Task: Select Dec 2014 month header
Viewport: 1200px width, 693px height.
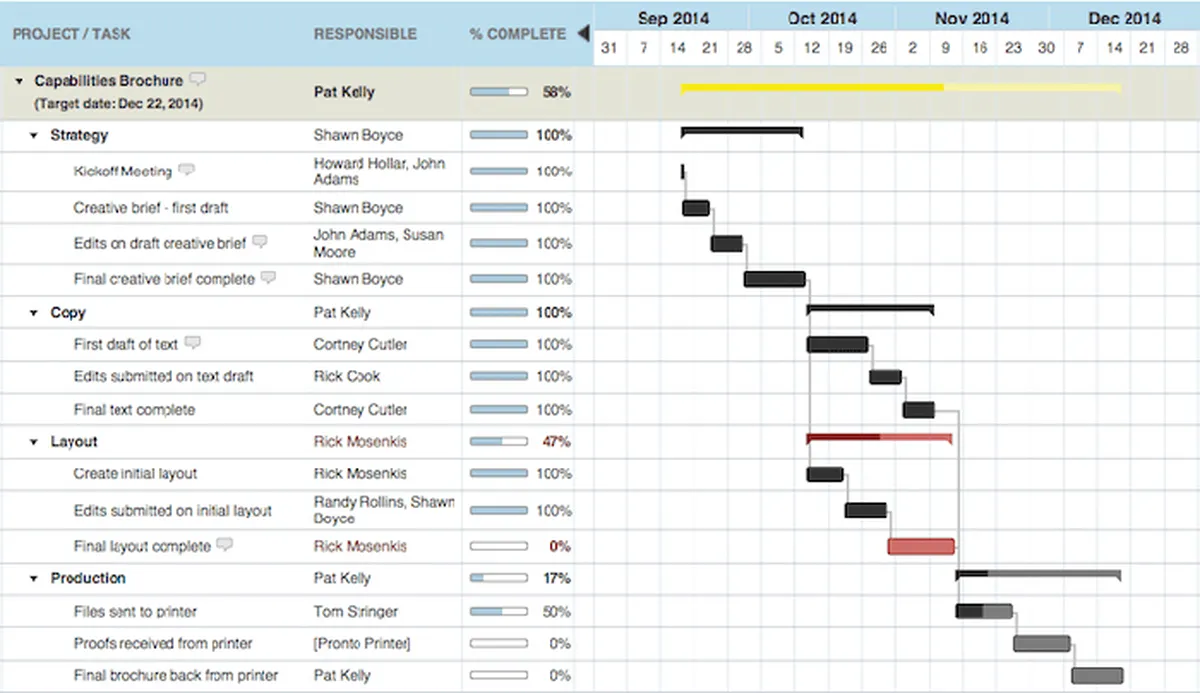Action: pos(1125,18)
